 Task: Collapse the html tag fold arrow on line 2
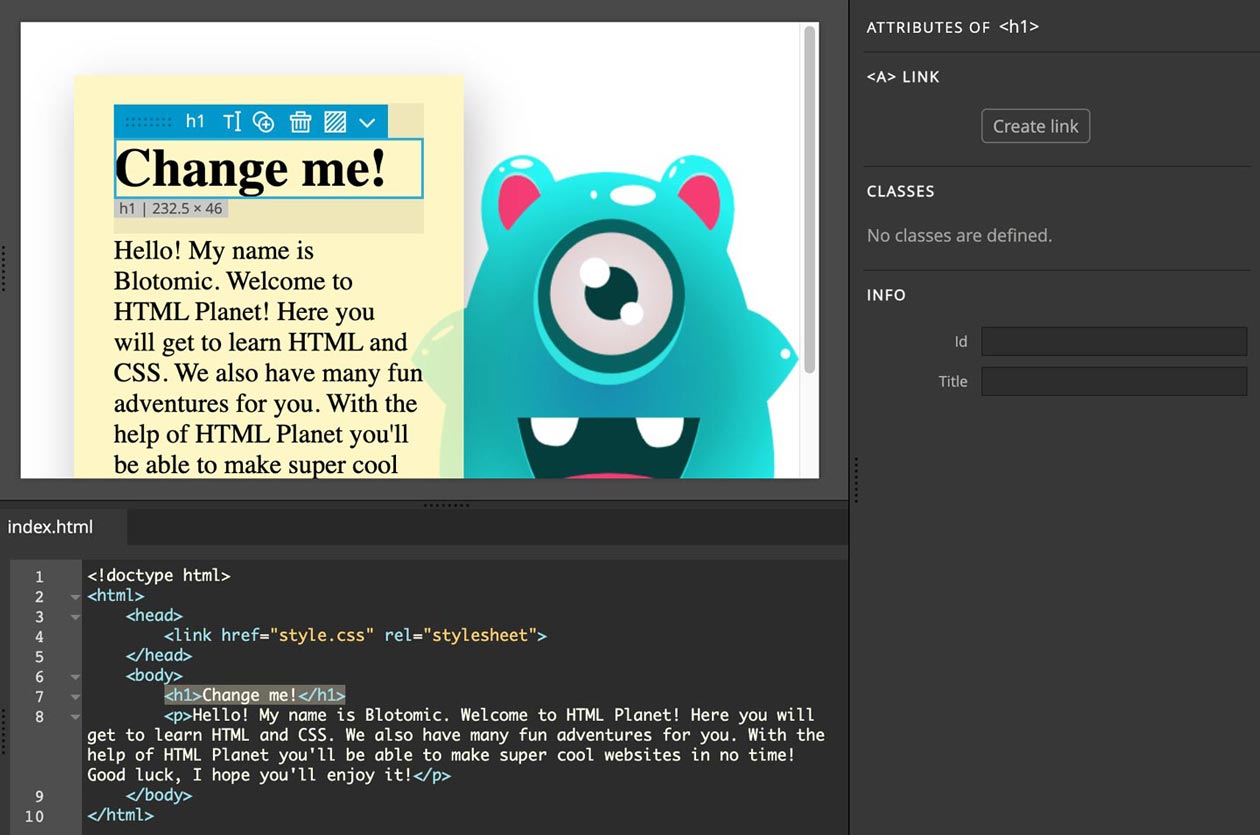point(75,597)
